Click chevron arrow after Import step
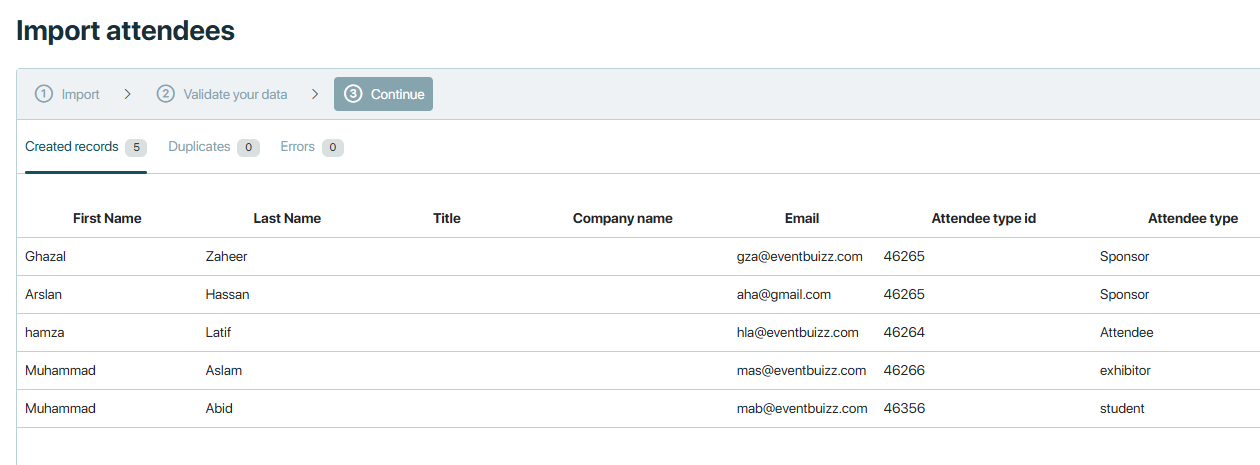 coord(127,94)
